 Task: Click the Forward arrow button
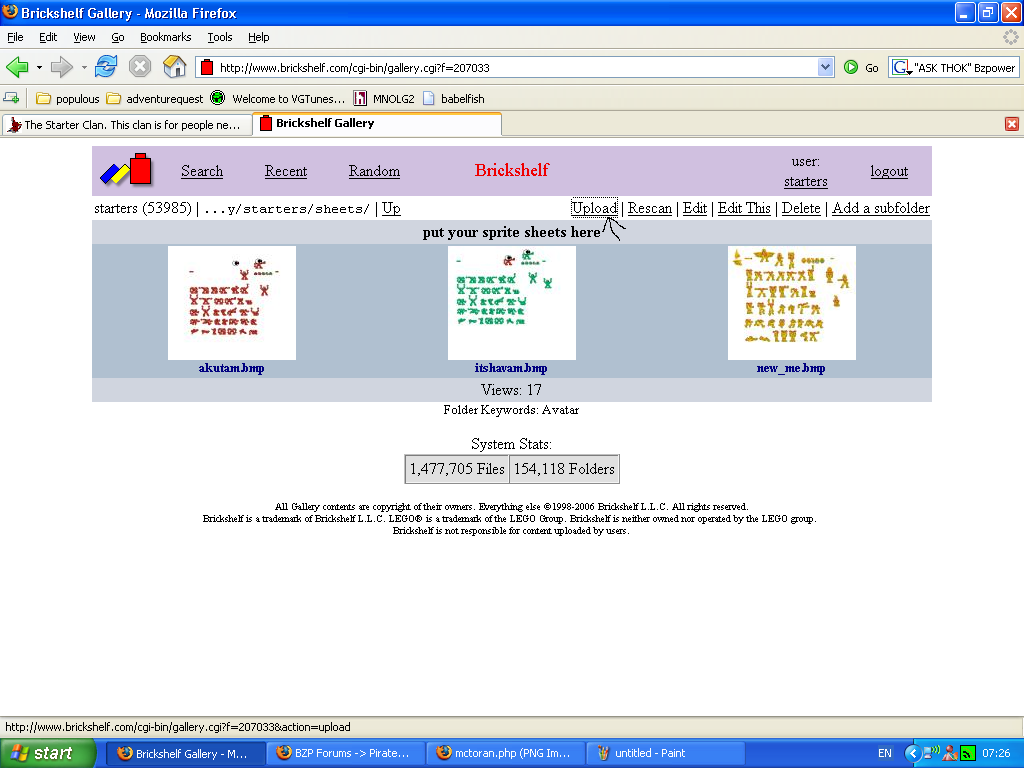tap(61, 67)
